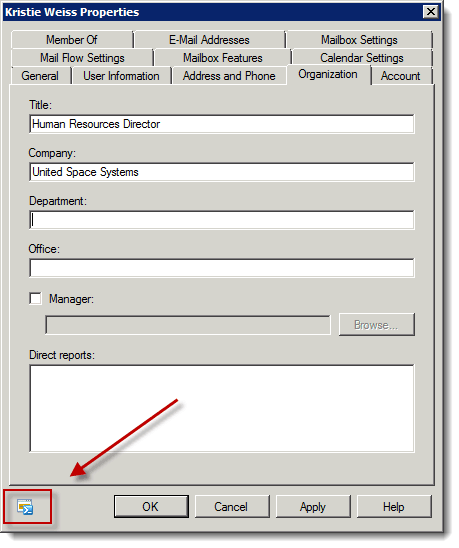Close the Kristie Weiss Properties dialog
This screenshot has width=459, height=548.
click(431, 12)
